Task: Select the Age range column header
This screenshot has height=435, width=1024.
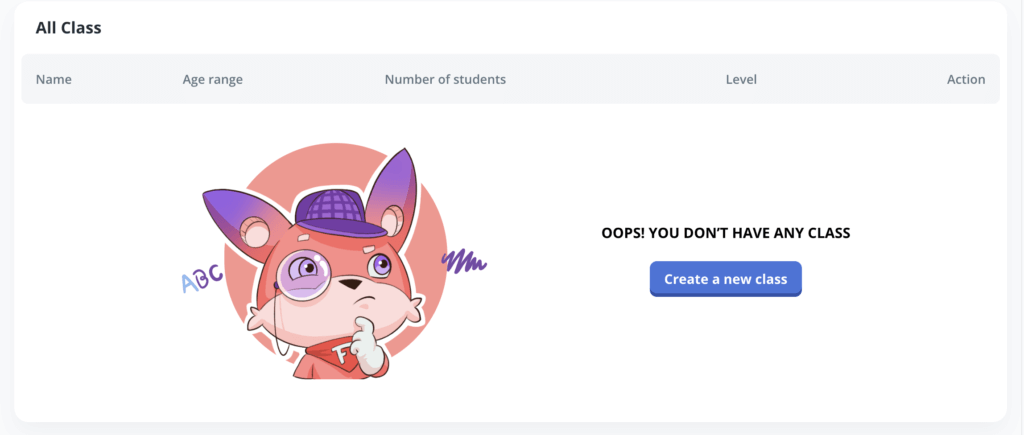Action: click(x=212, y=79)
